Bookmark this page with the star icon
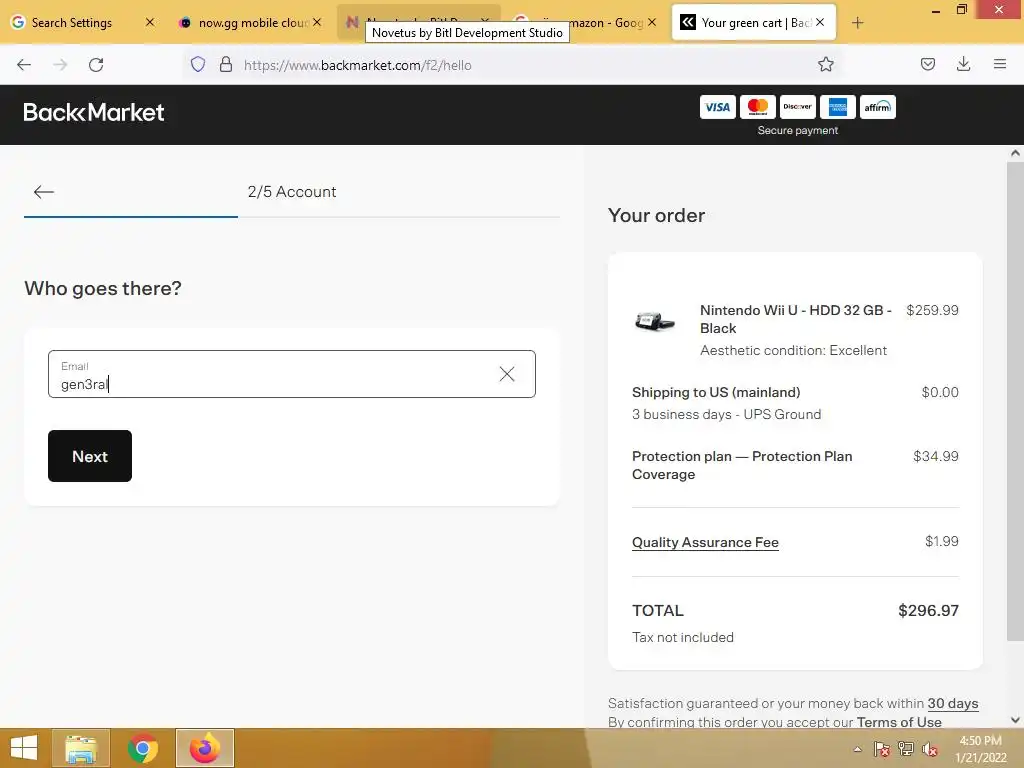This screenshot has width=1024, height=768. [825, 65]
